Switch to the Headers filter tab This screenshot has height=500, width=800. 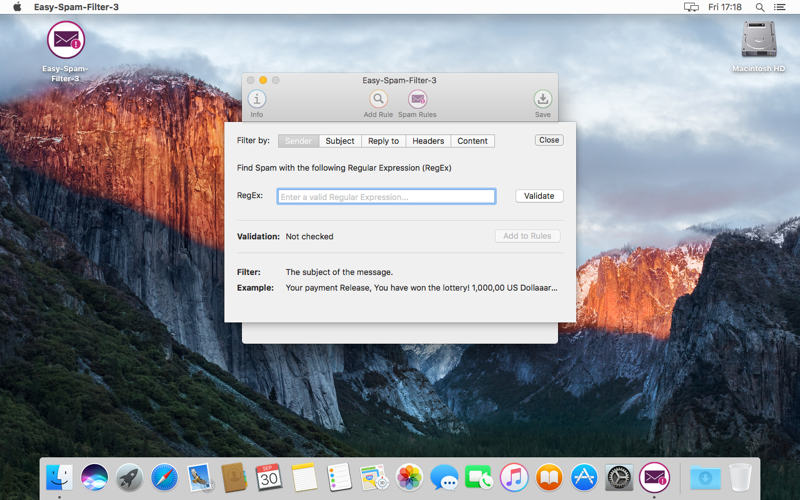point(428,141)
